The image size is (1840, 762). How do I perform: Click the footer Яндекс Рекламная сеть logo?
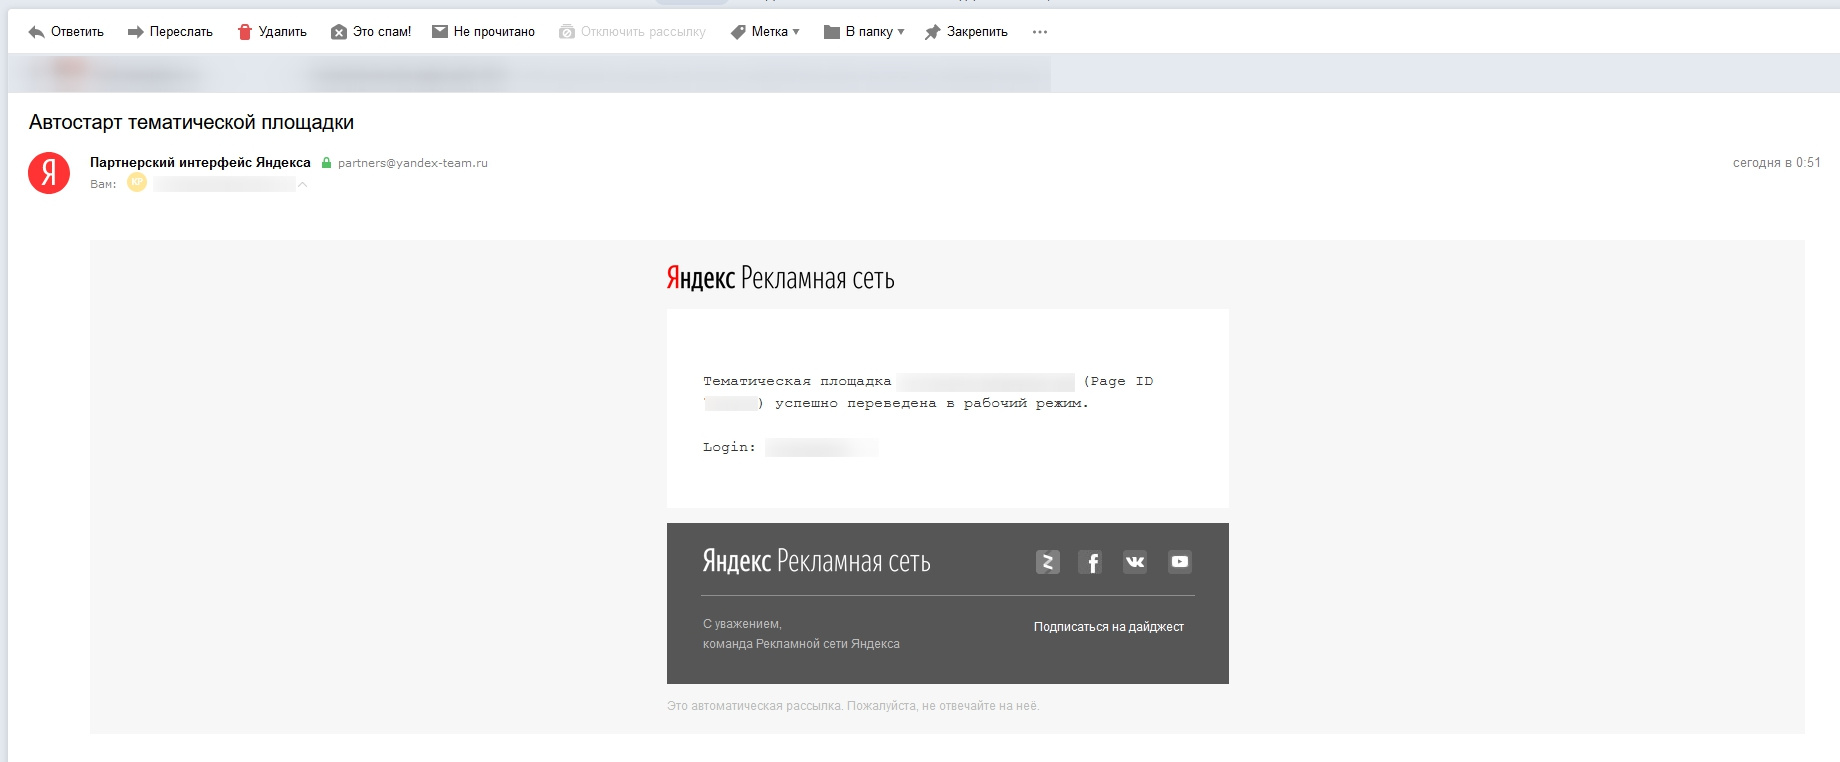[817, 561]
